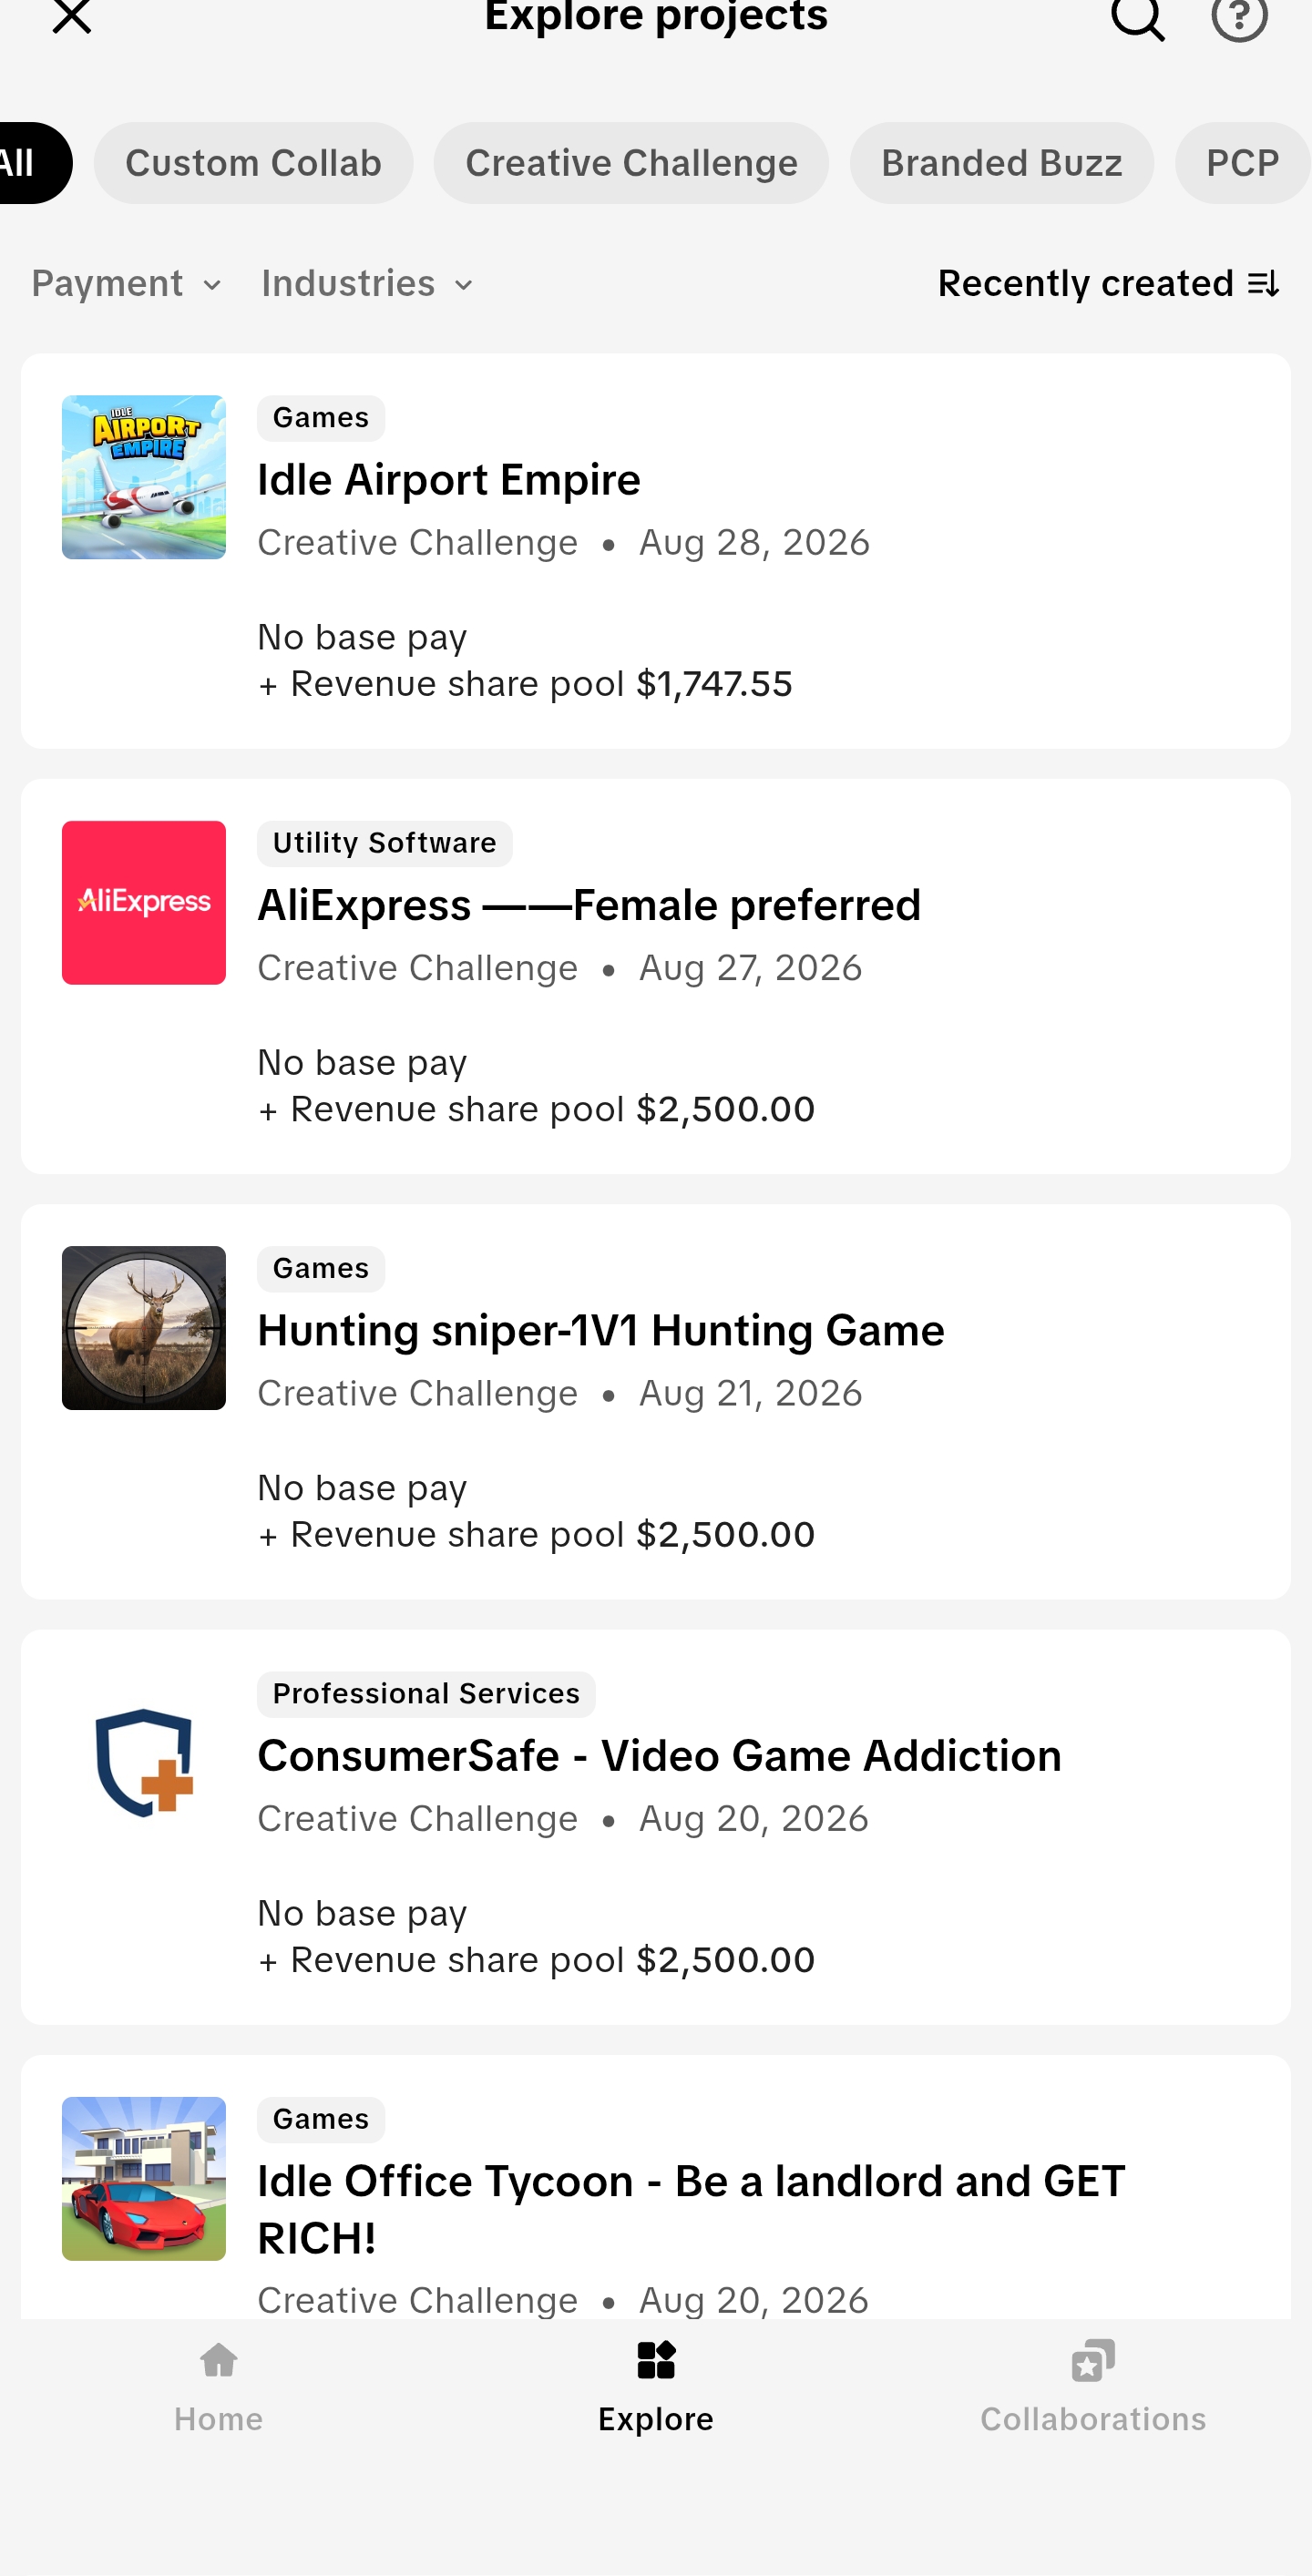Open ConsumerSafe - Video Game Addiction project
Screen dimensions: 1312x2576
click(x=659, y=1755)
